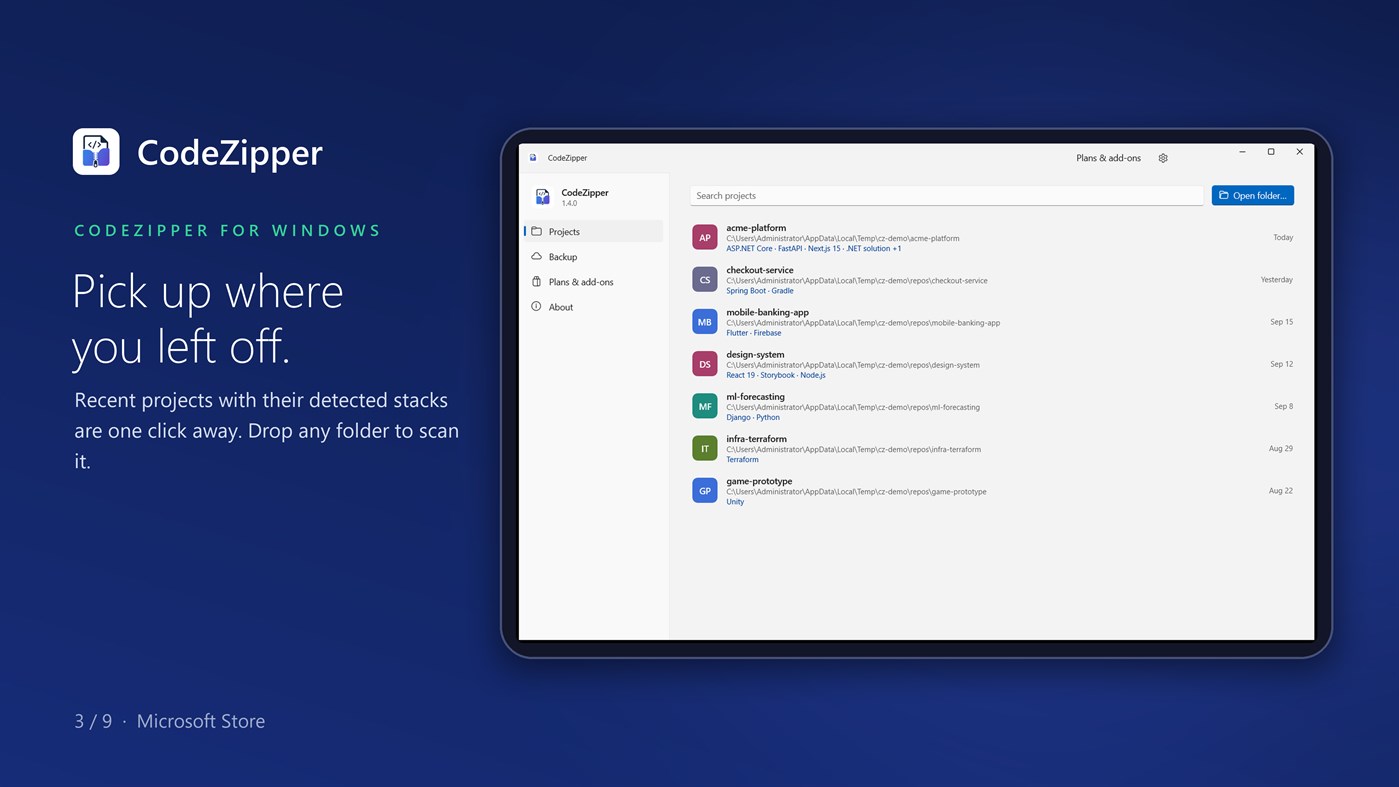Click the checkout-service folder path
Screen dimensions: 1399x787
pos(857,281)
